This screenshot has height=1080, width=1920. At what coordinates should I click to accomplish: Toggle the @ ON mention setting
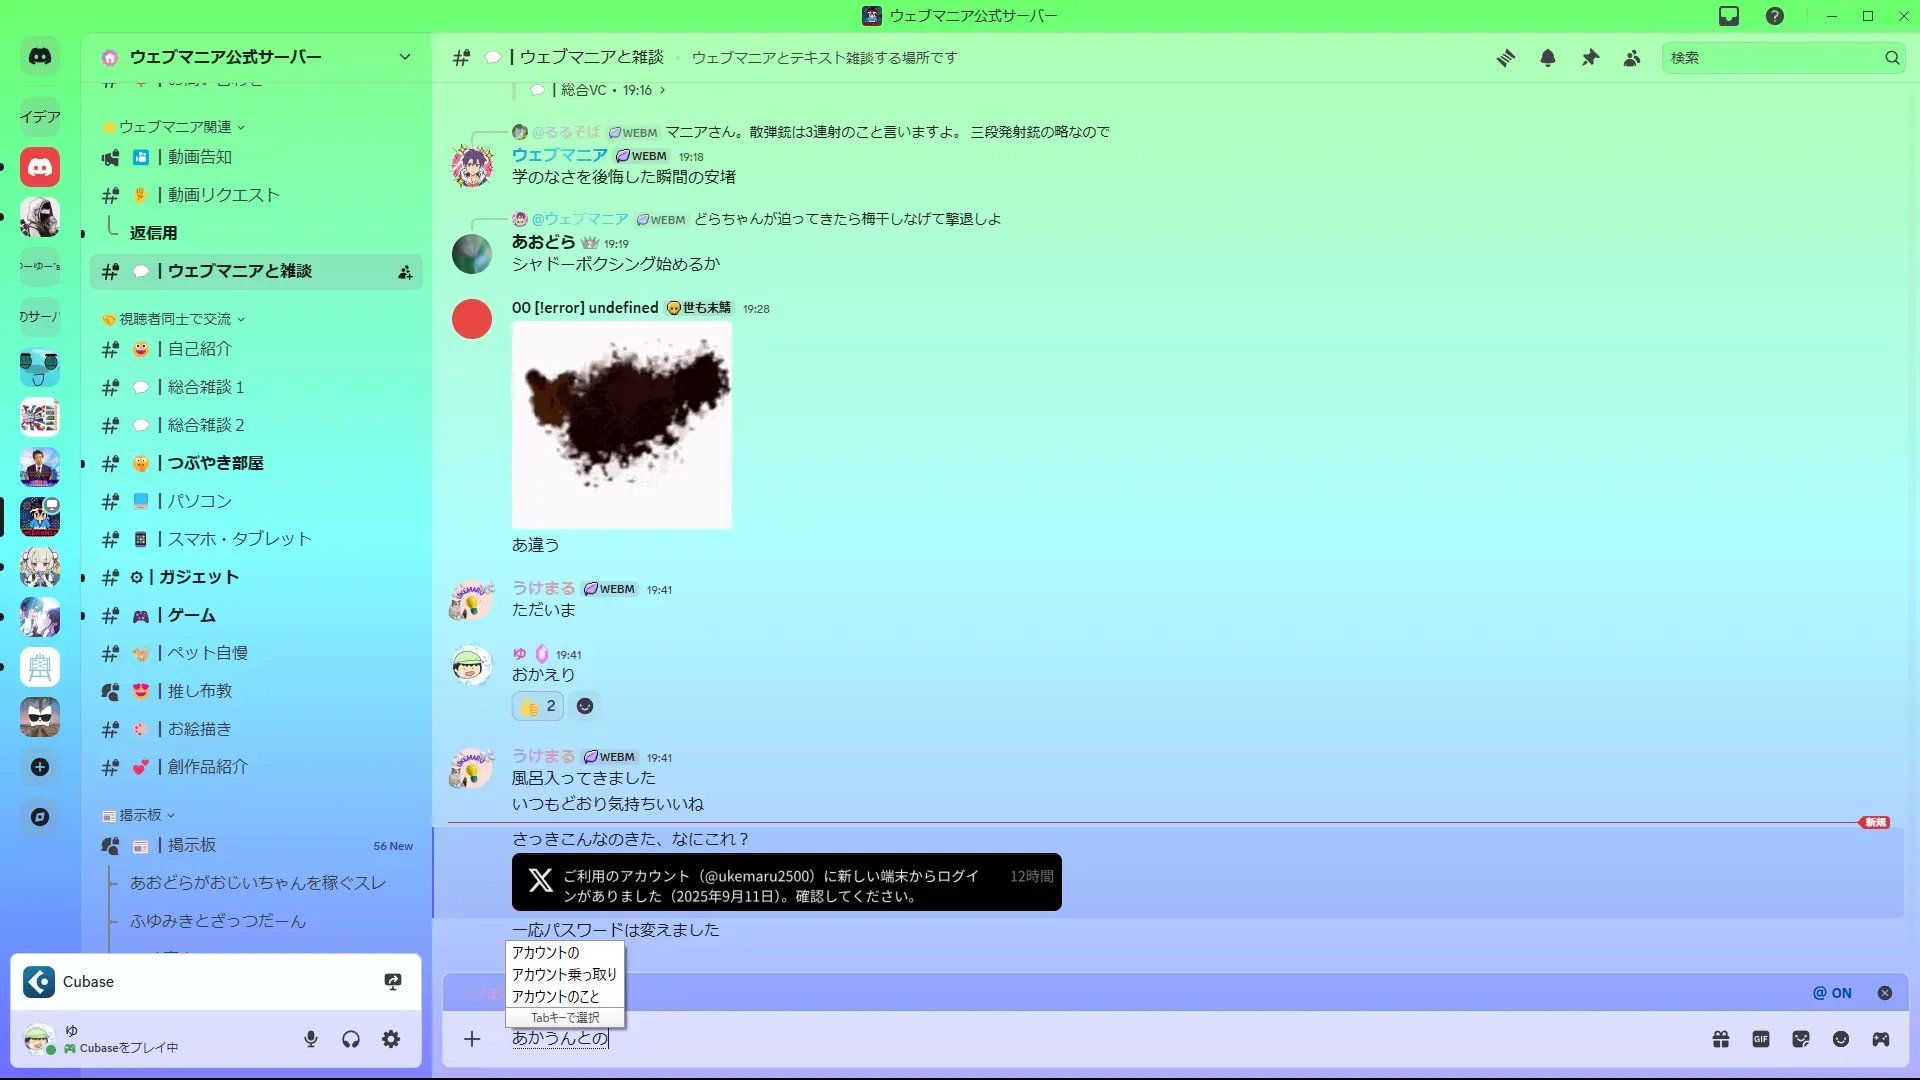pyautogui.click(x=1832, y=993)
